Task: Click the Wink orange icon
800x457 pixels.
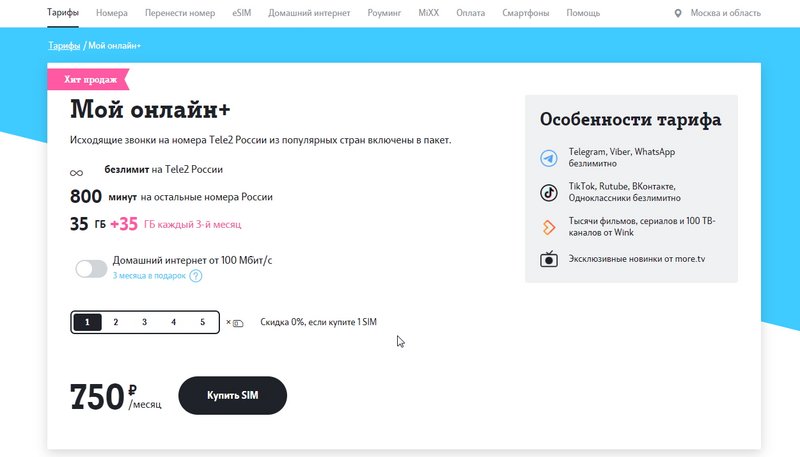Action: (549, 227)
